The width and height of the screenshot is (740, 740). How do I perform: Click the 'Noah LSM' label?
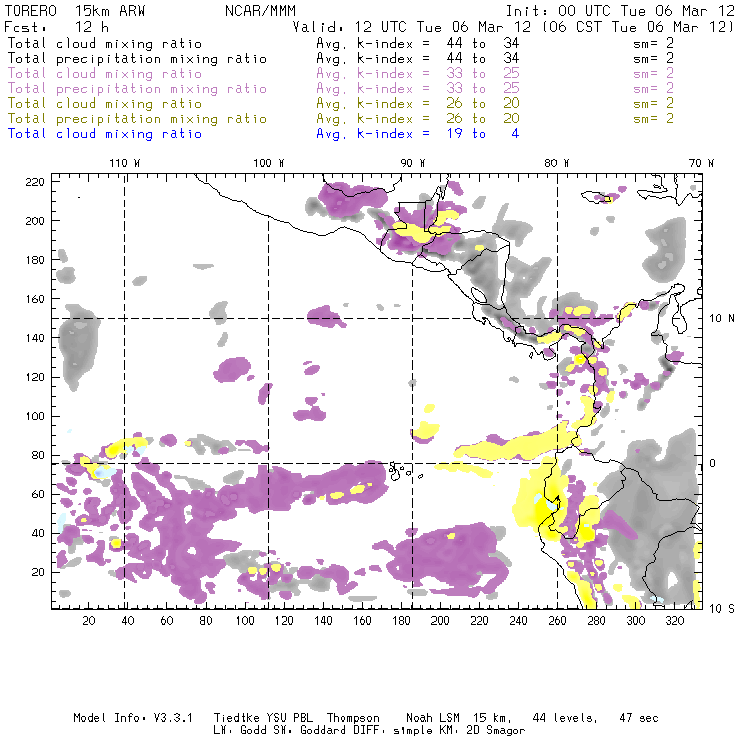point(433,718)
